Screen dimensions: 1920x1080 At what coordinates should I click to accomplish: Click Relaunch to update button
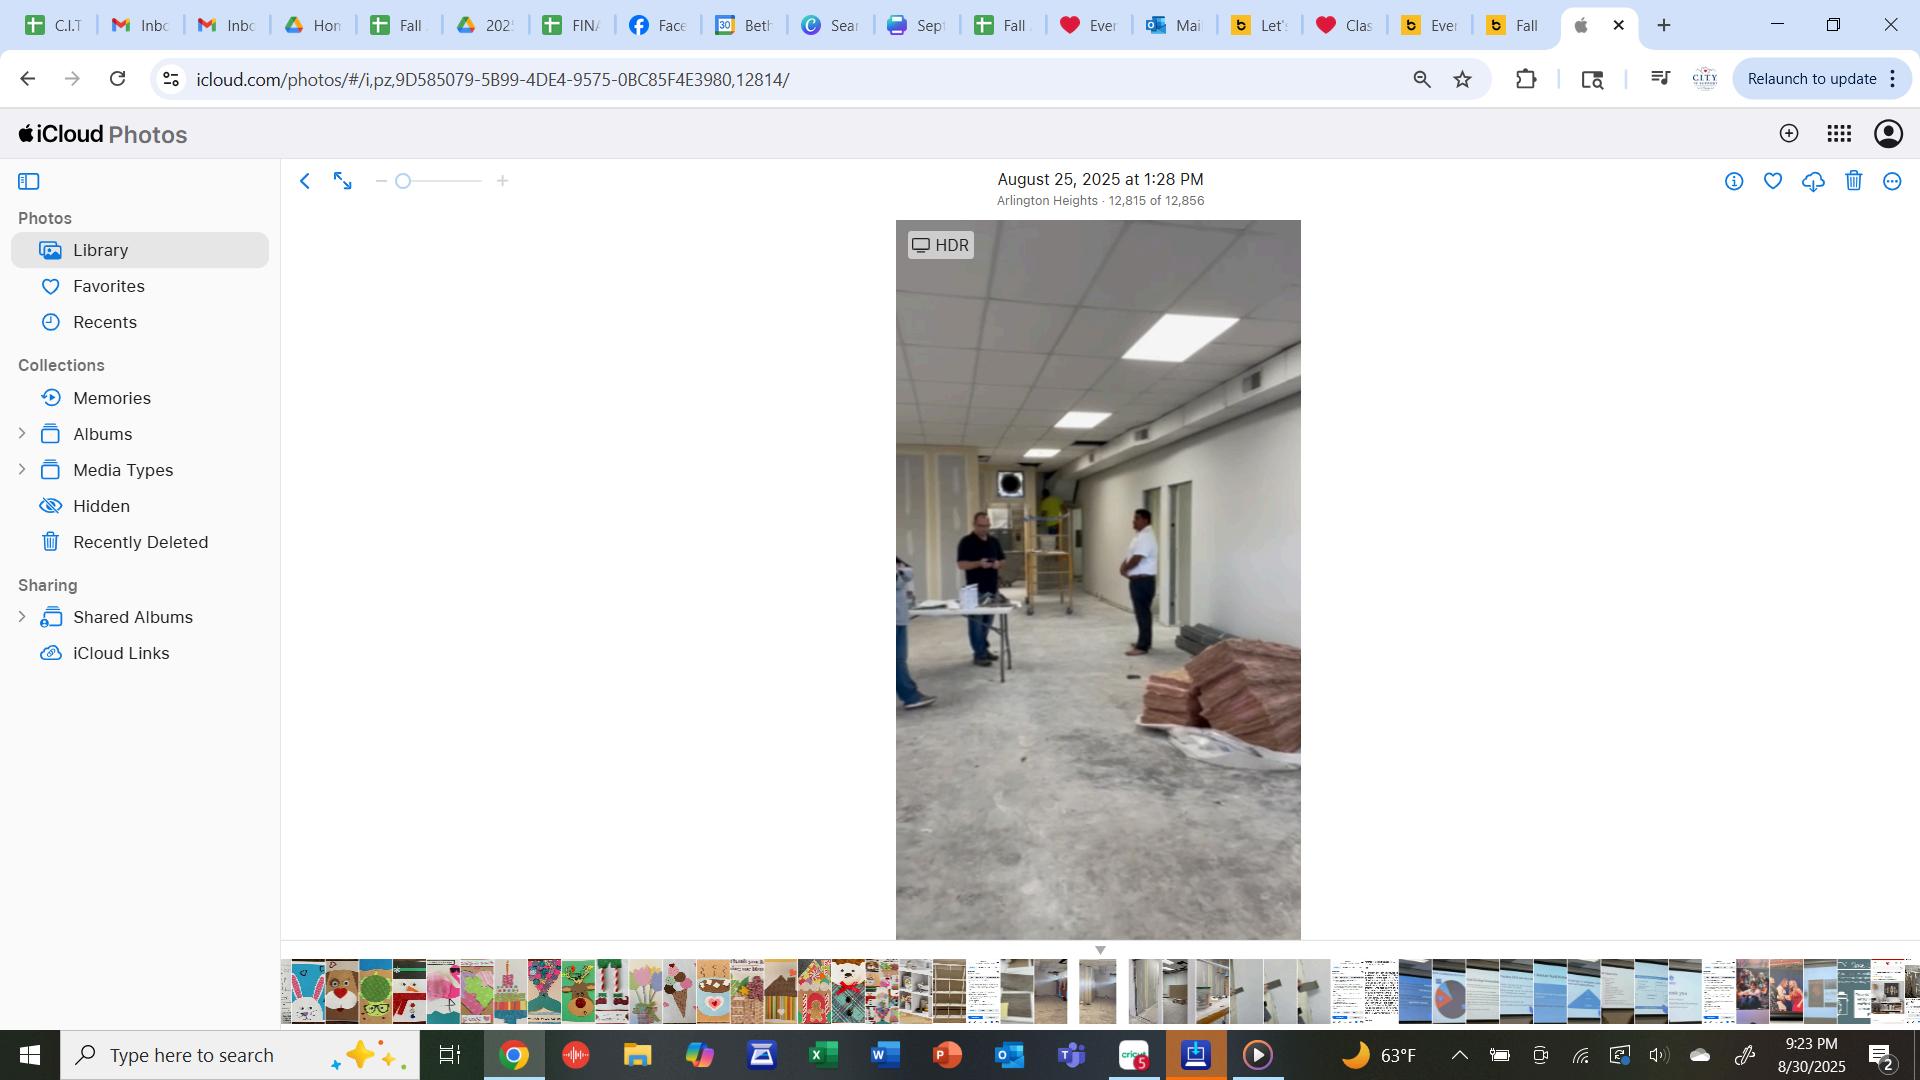tap(1811, 79)
